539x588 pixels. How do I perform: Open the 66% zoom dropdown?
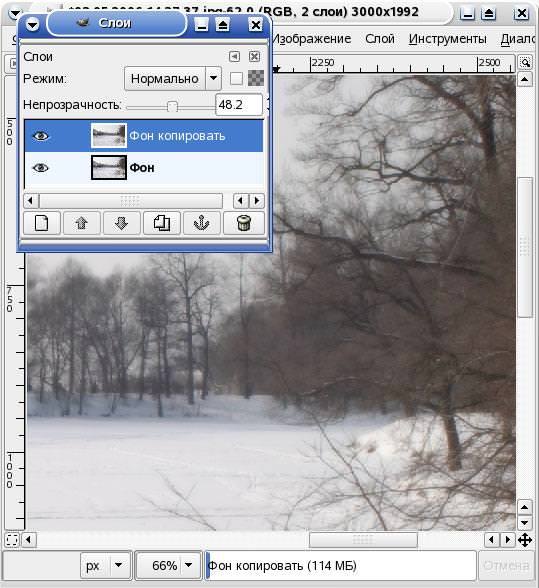coord(168,565)
